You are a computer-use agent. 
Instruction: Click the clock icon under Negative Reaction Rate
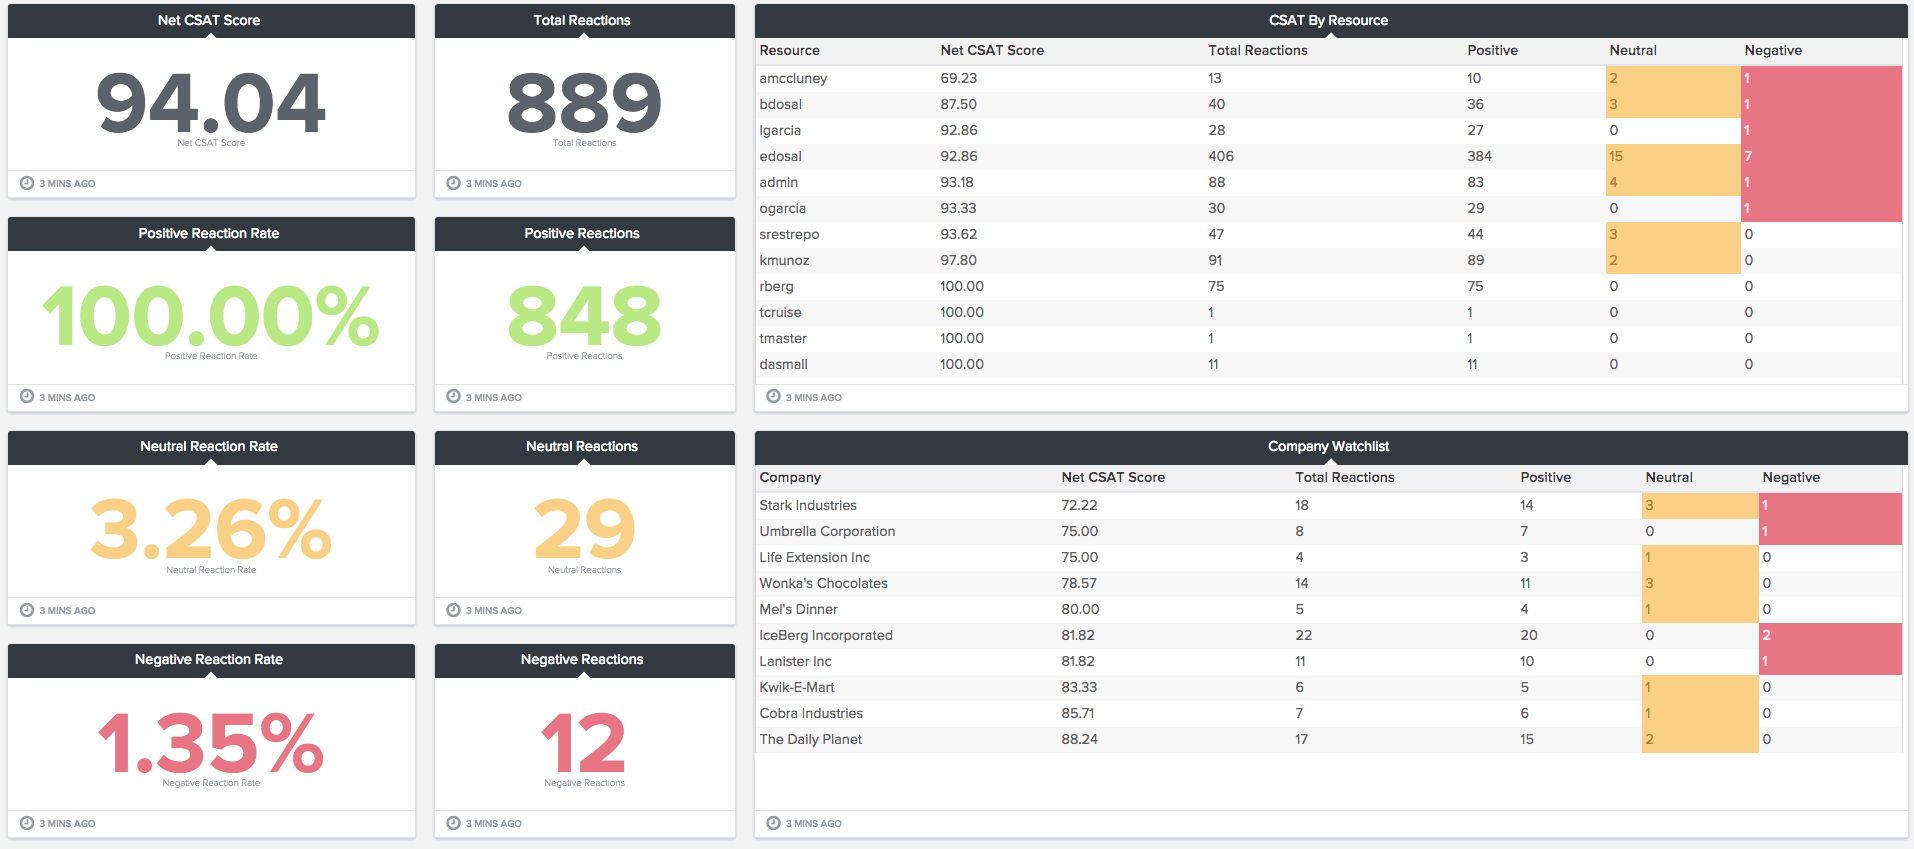pos(27,823)
